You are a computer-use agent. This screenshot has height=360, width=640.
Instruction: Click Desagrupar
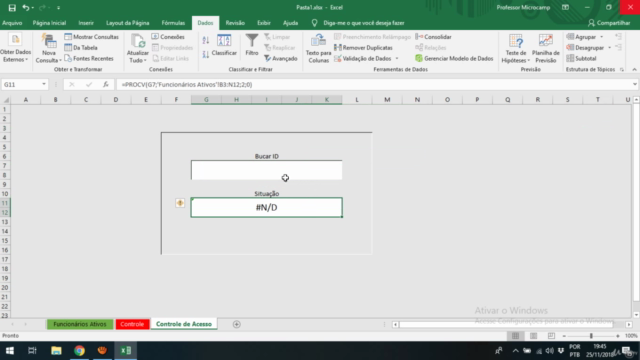tap(585, 47)
